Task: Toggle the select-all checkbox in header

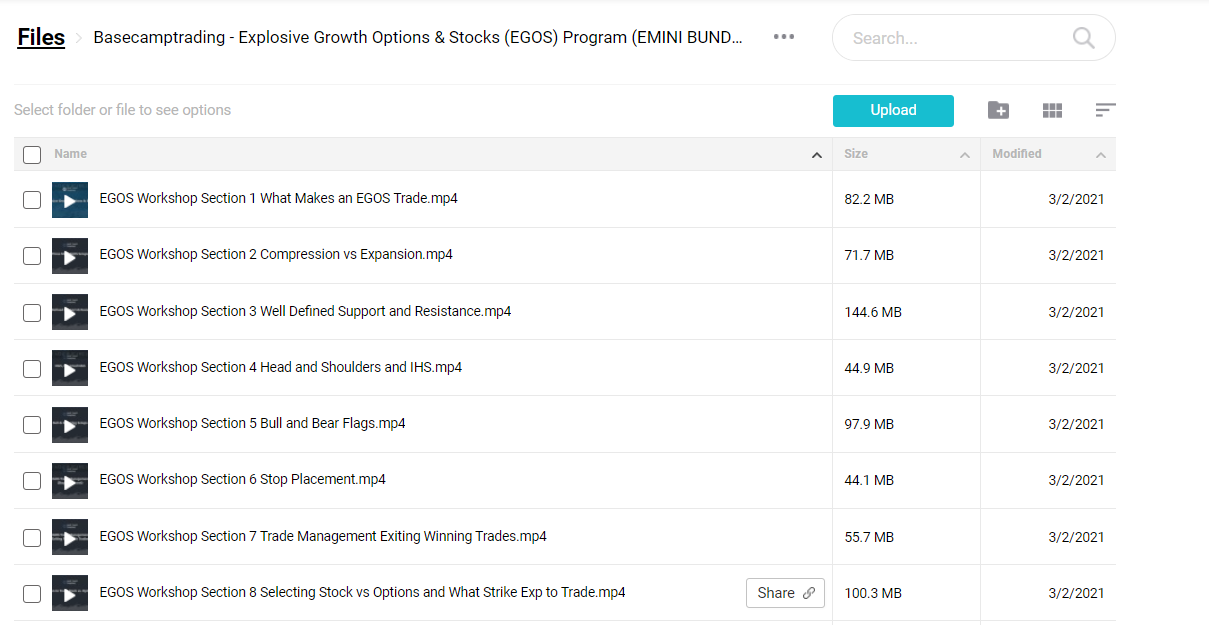Action: (x=32, y=155)
